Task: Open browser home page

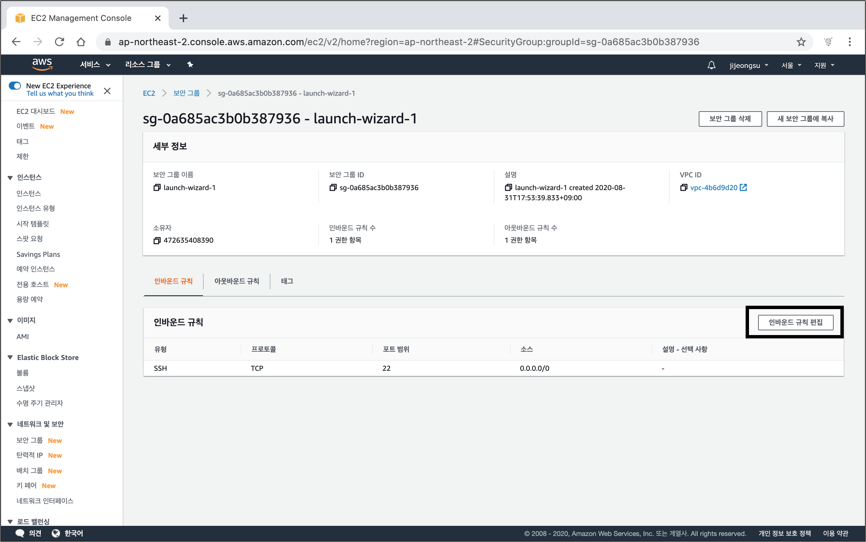Action: tap(81, 42)
